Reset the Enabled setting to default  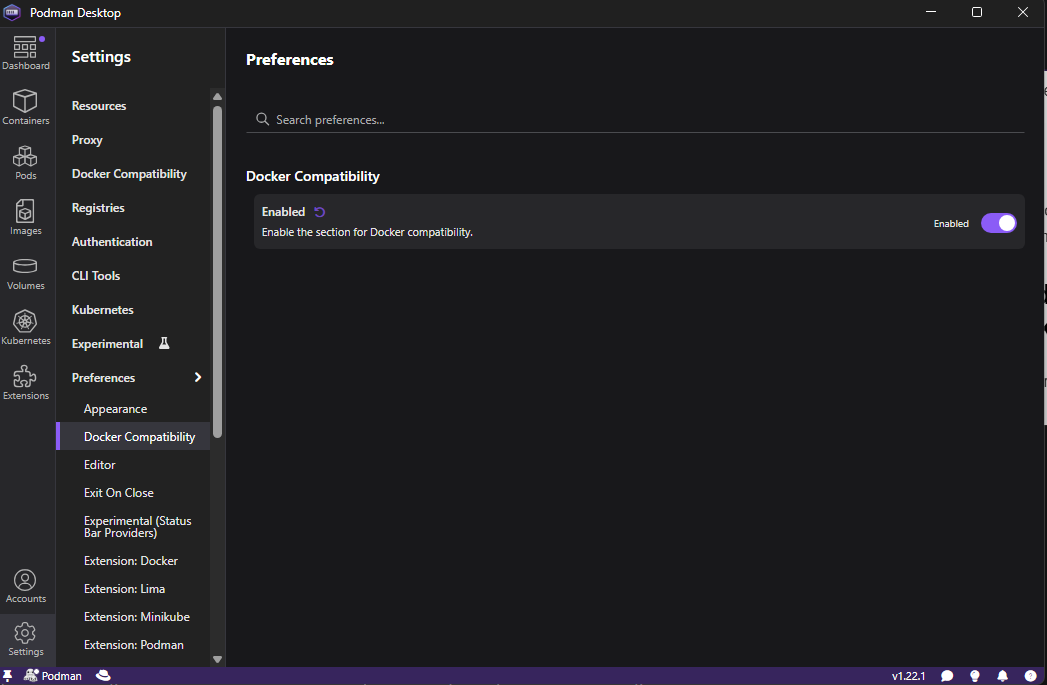[320, 212]
